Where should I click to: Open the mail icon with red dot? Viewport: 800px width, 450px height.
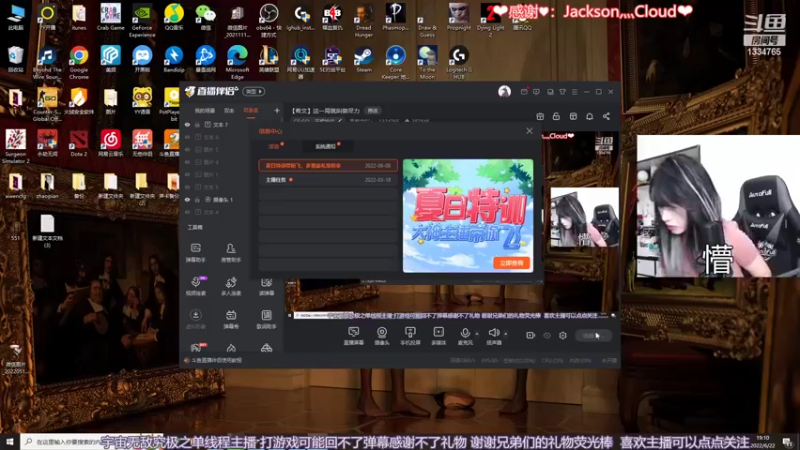(524, 91)
